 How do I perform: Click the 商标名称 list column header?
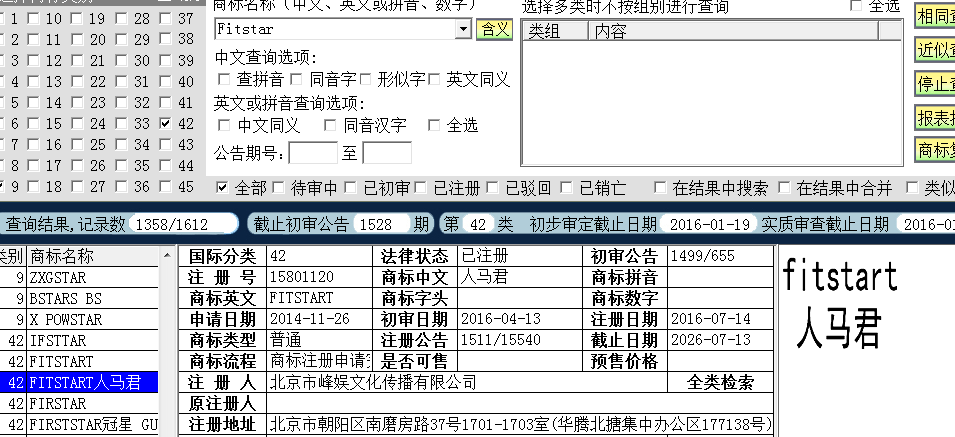click(x=93, y=256)
